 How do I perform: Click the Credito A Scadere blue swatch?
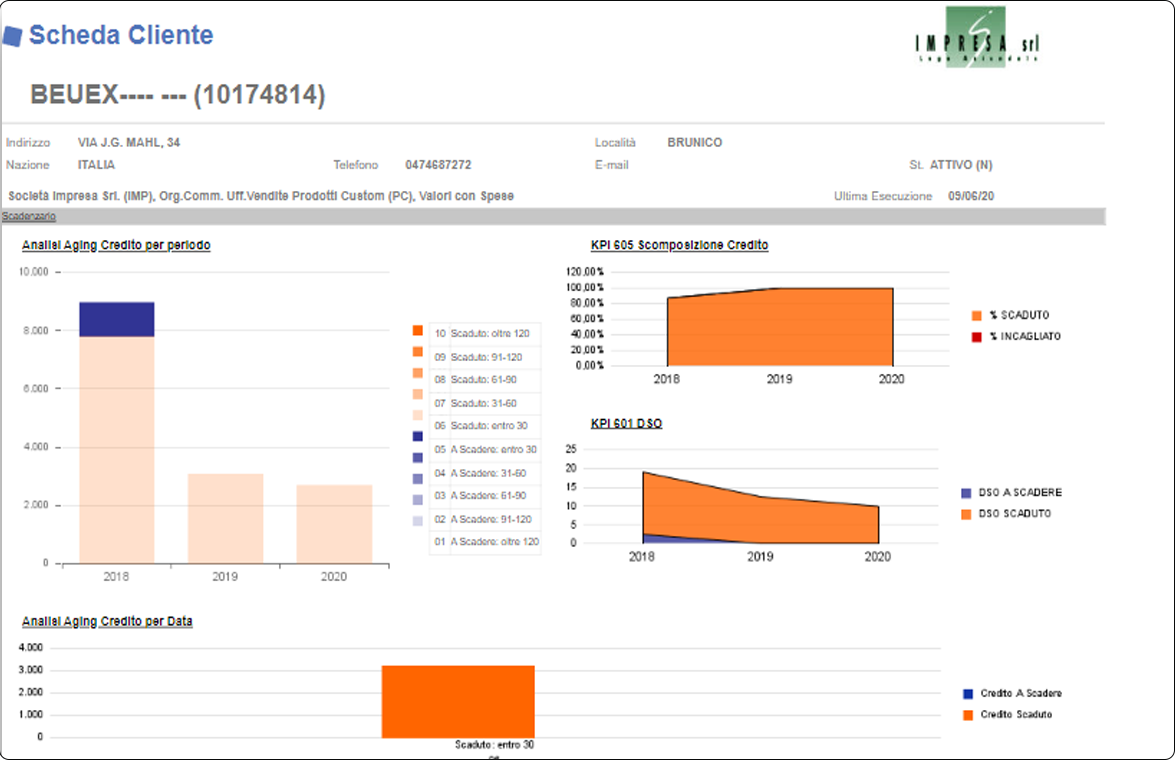tap(968, 694)
